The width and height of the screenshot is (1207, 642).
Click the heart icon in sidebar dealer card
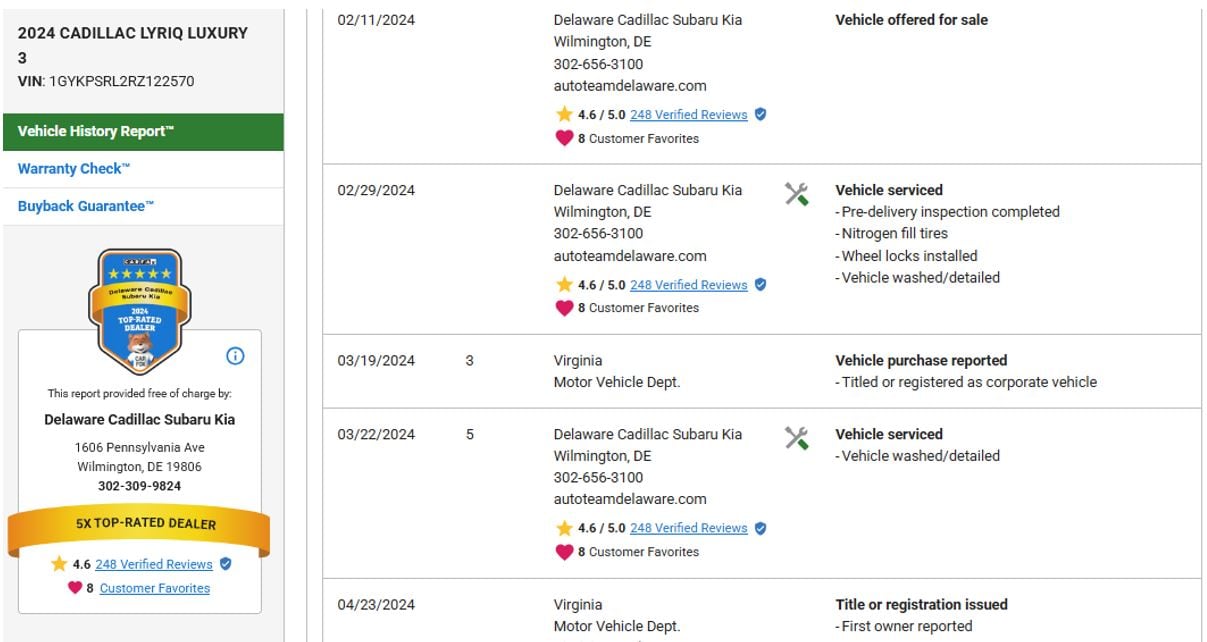point(75,588)
